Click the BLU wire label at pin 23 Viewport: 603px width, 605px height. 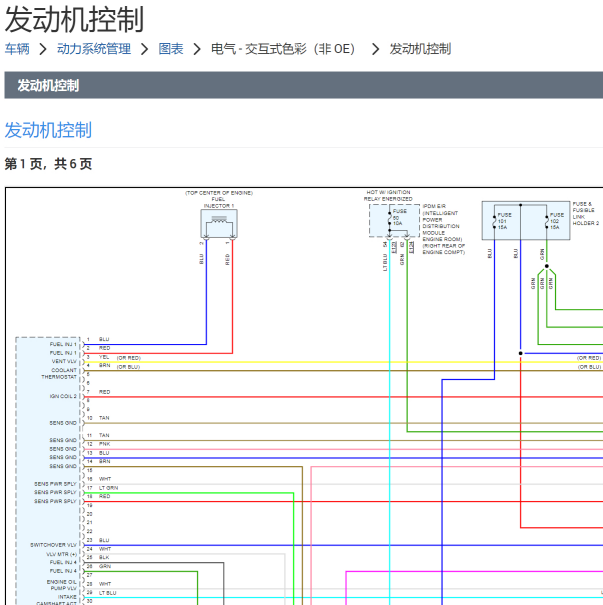[104, 540]
